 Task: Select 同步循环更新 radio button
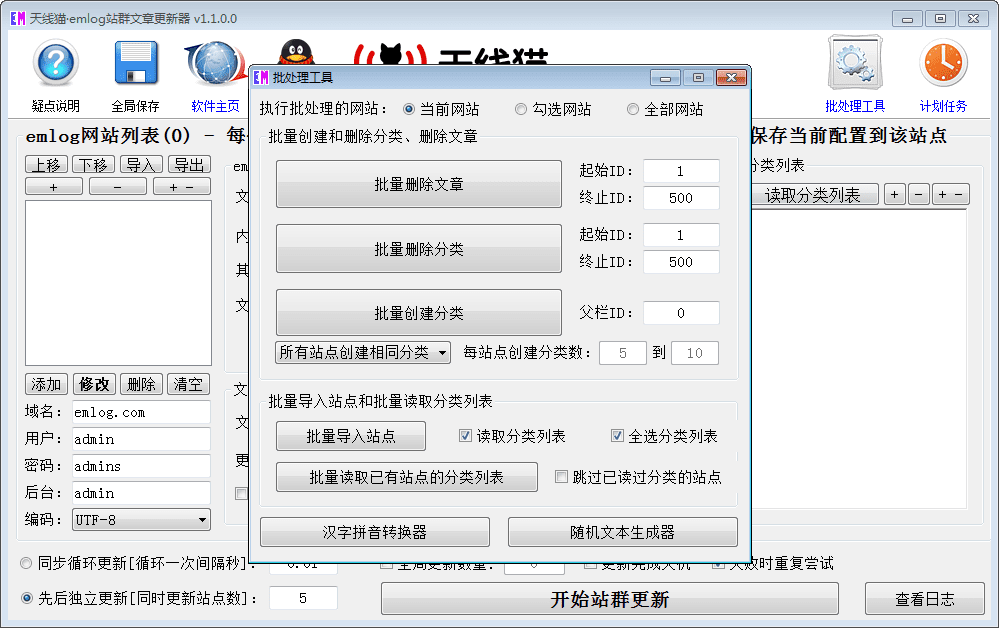pyautogui.click(x=26, y=563)
